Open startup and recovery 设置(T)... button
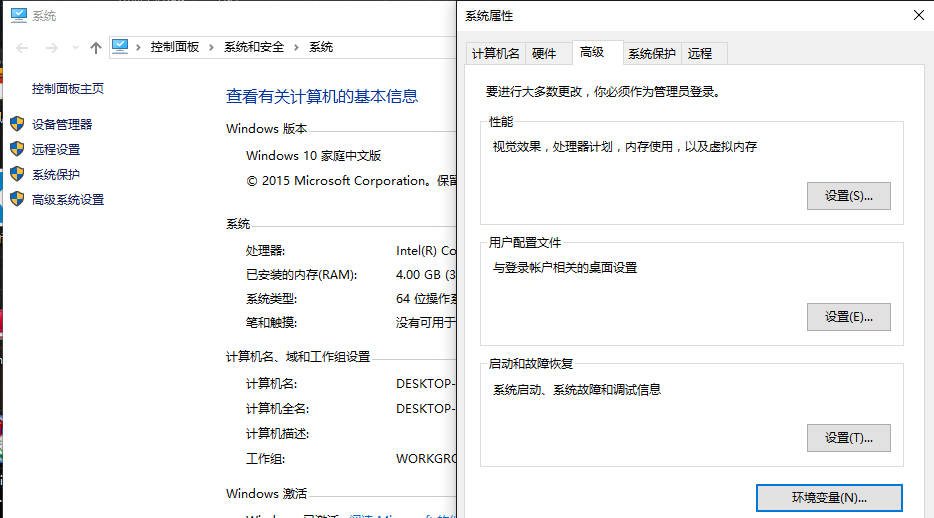Image resolution: width=934 pixels, height=518 pixels. (849, 438)
